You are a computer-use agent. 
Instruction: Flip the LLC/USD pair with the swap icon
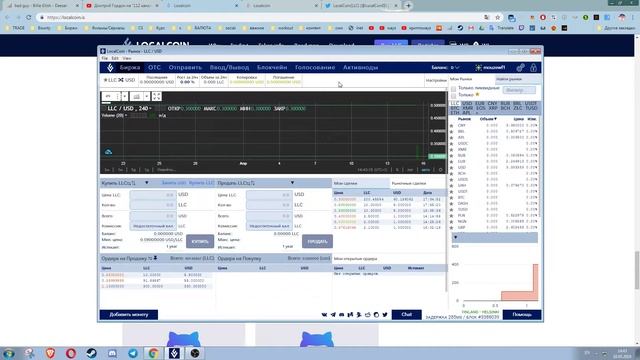pos(121,80)
